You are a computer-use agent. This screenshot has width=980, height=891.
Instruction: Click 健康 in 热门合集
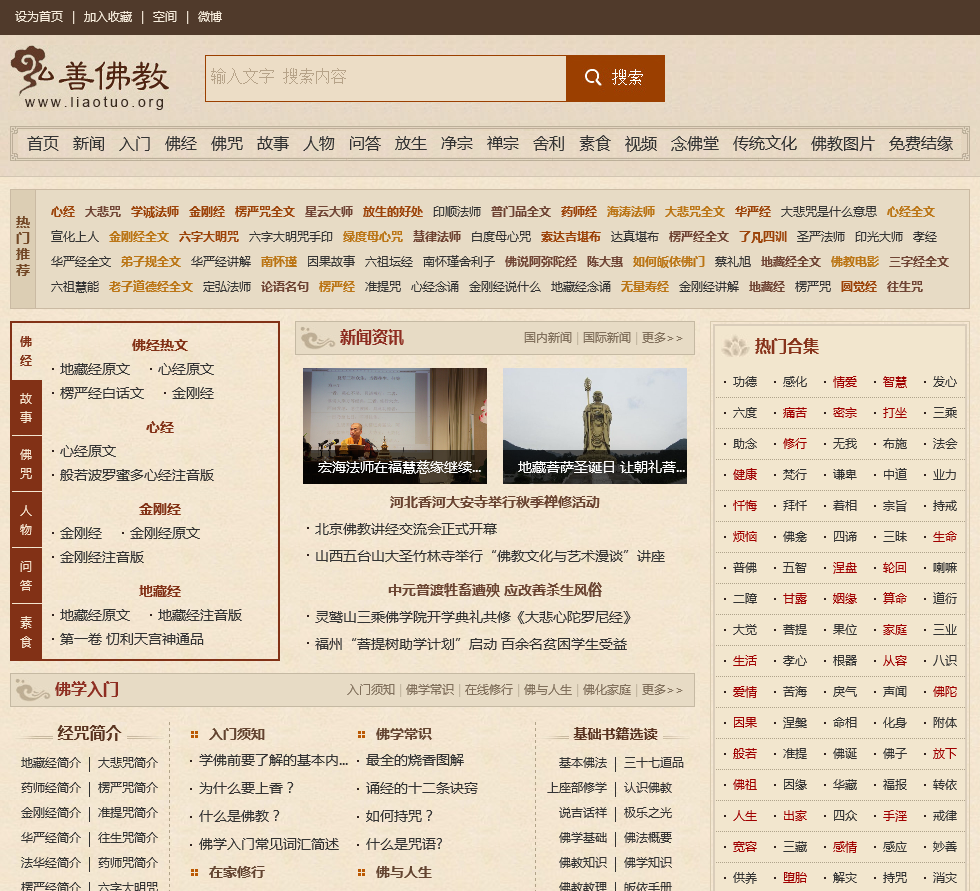[x=744, y=474]
